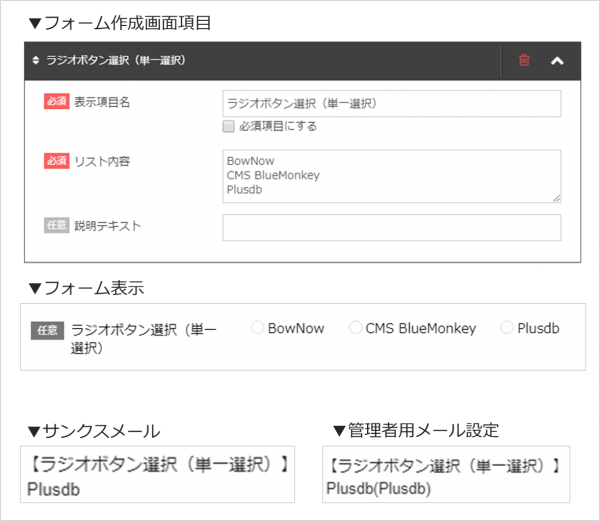Screen dimensions: 600x521
Task: Select the Plusdb radio button
Action: tap(507, 327)
